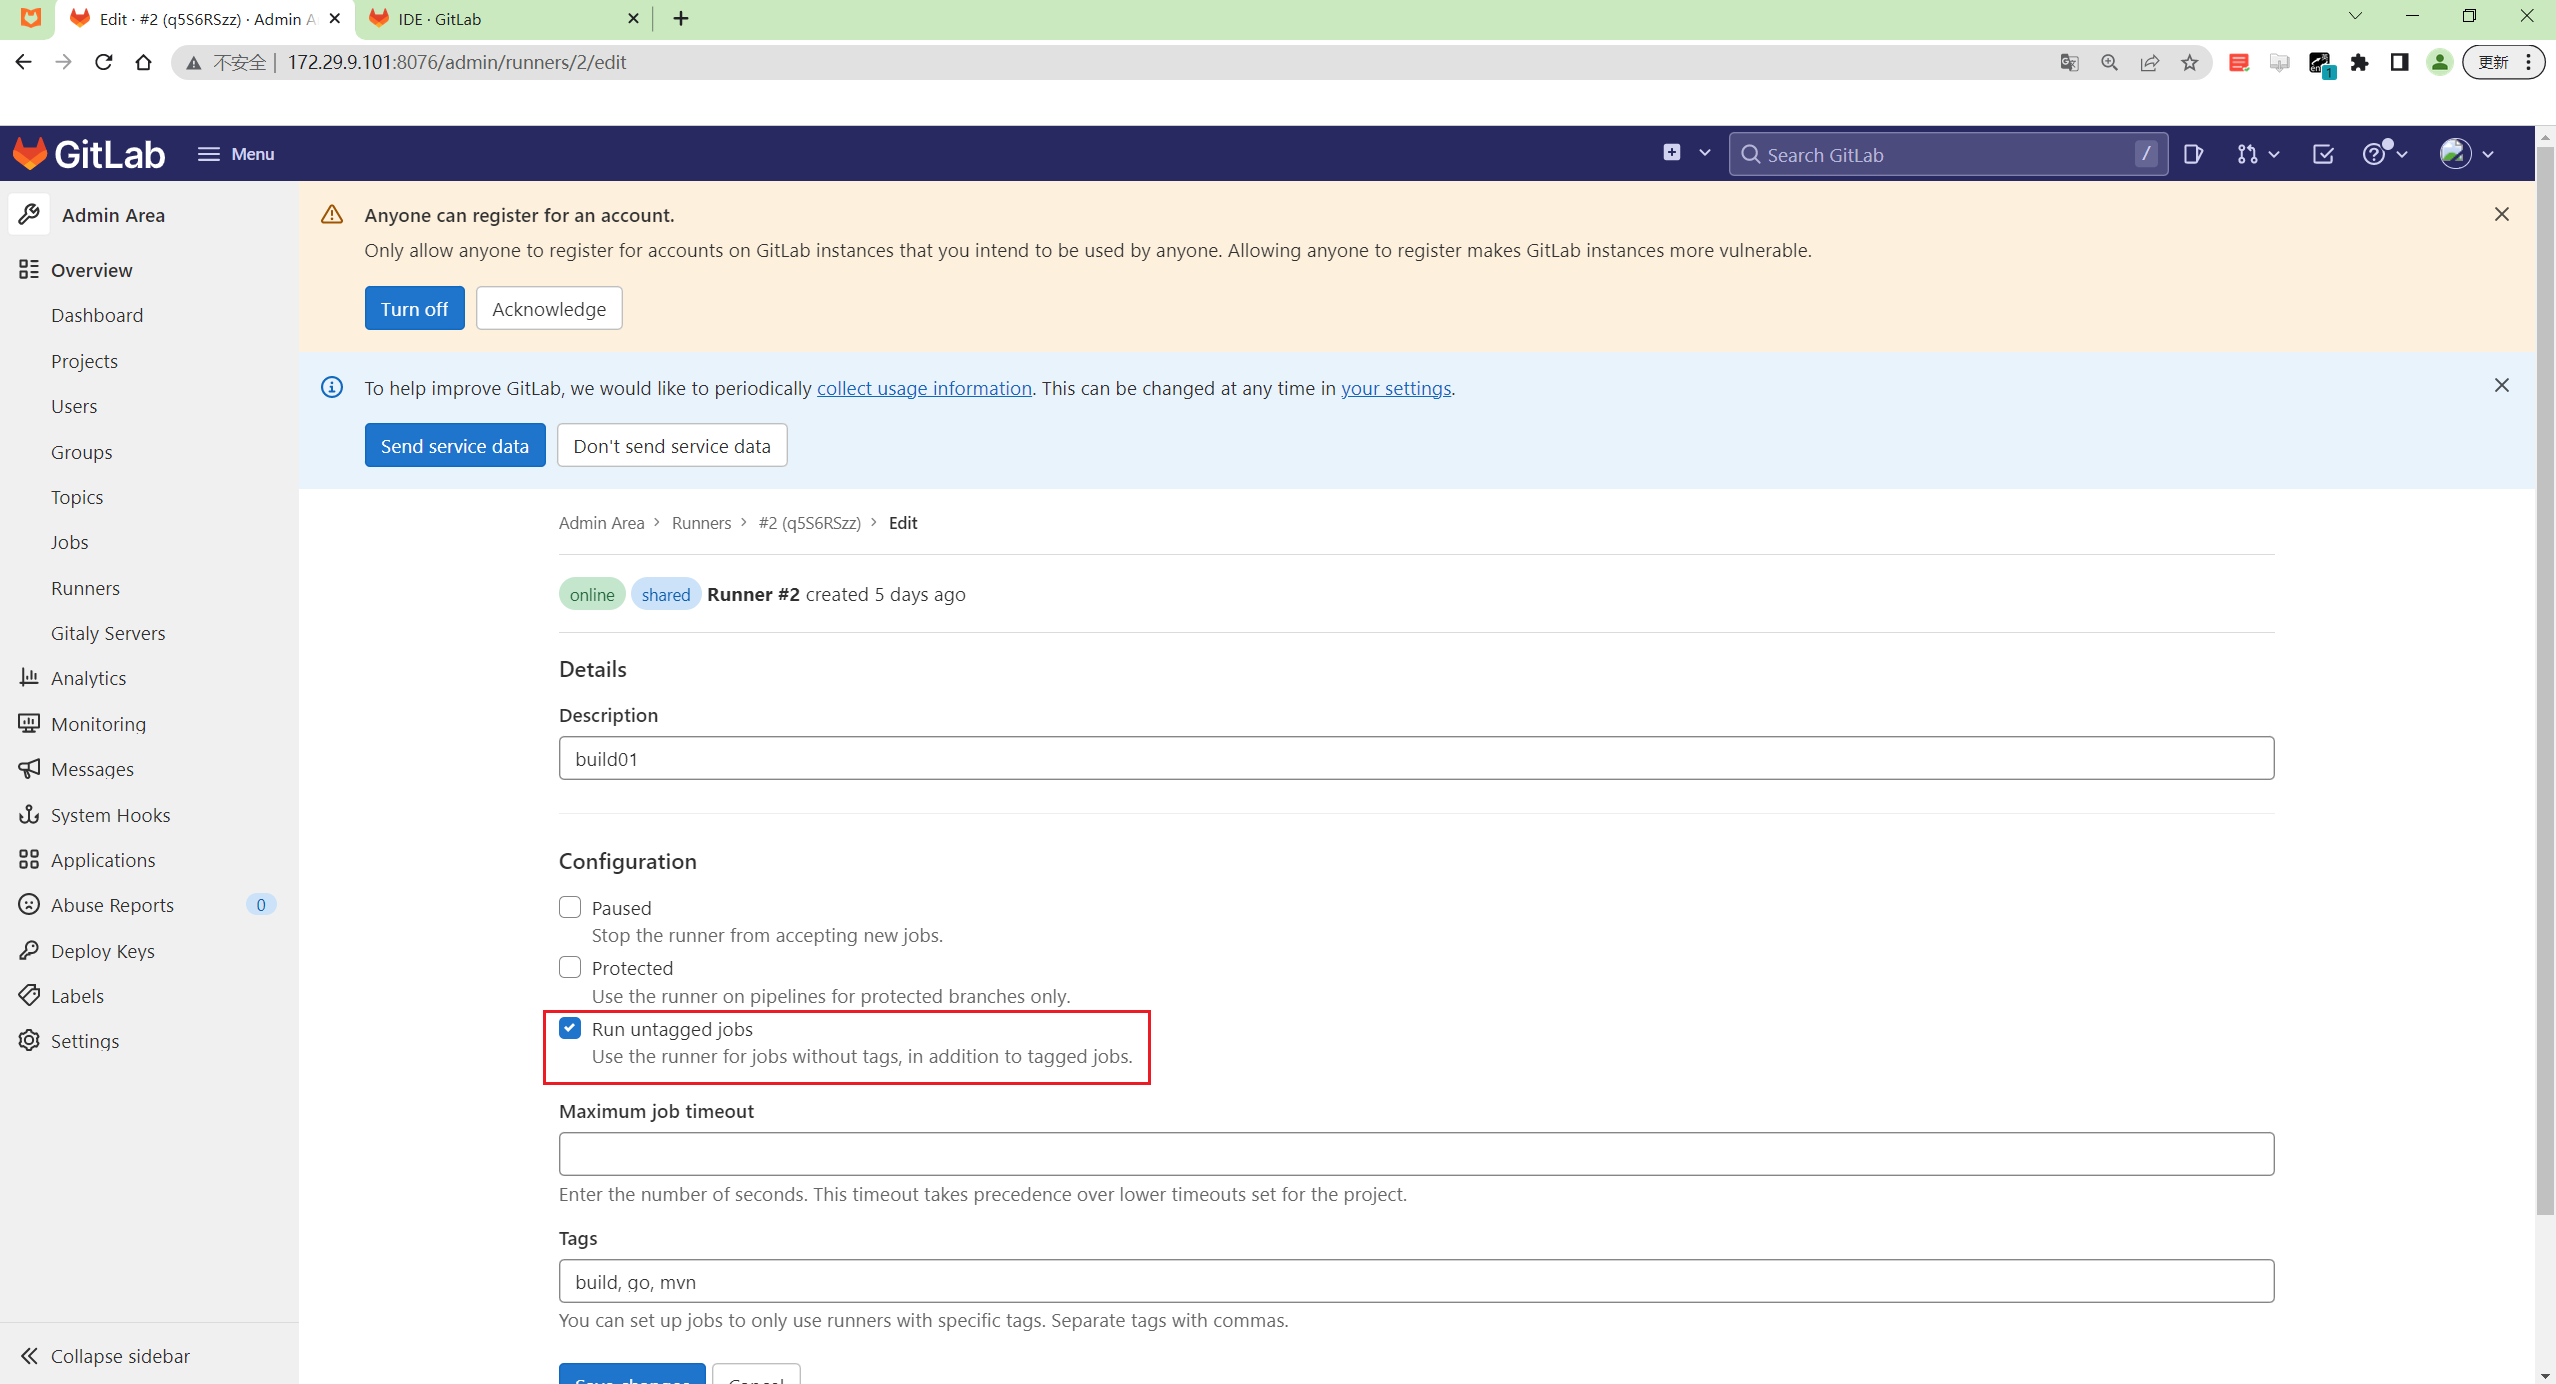Click the Labels tag icon
The height and width of the screenshot is (1384, 2556).
pos(29,995)
